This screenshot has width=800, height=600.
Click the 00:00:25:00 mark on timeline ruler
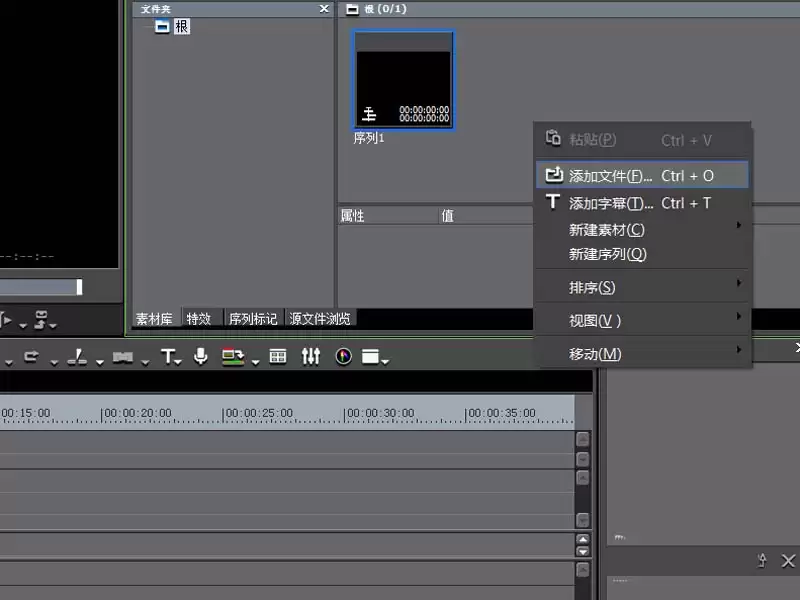[x=259, y=413]
